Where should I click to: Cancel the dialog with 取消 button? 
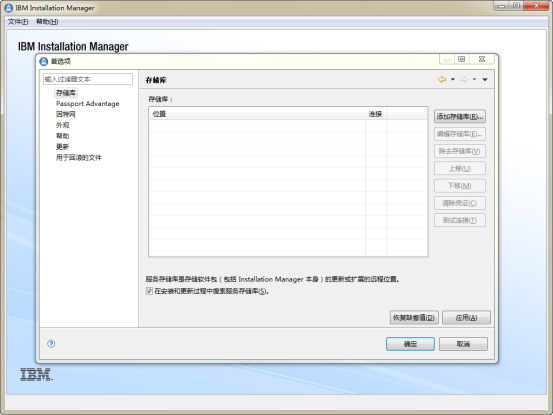pyautogui.click(x=463, y=344)
